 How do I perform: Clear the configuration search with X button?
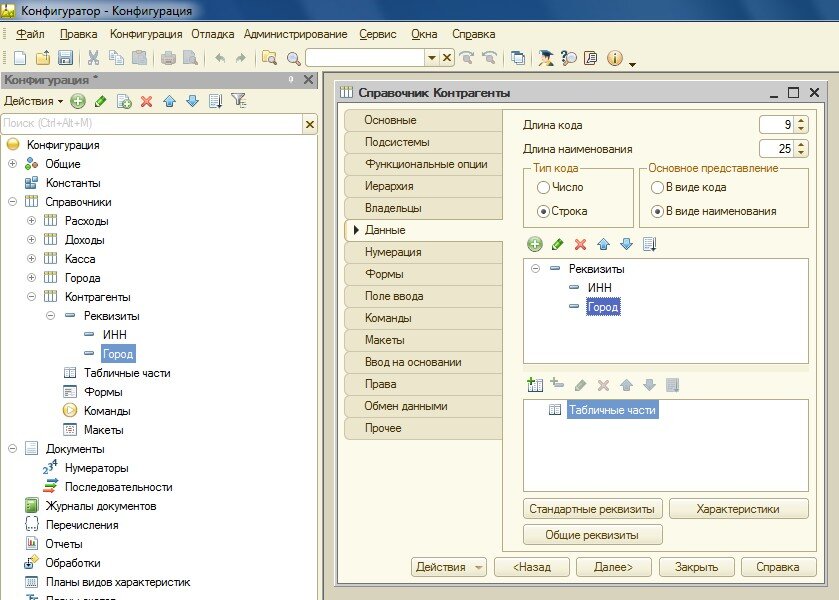(x=309, y=124)
